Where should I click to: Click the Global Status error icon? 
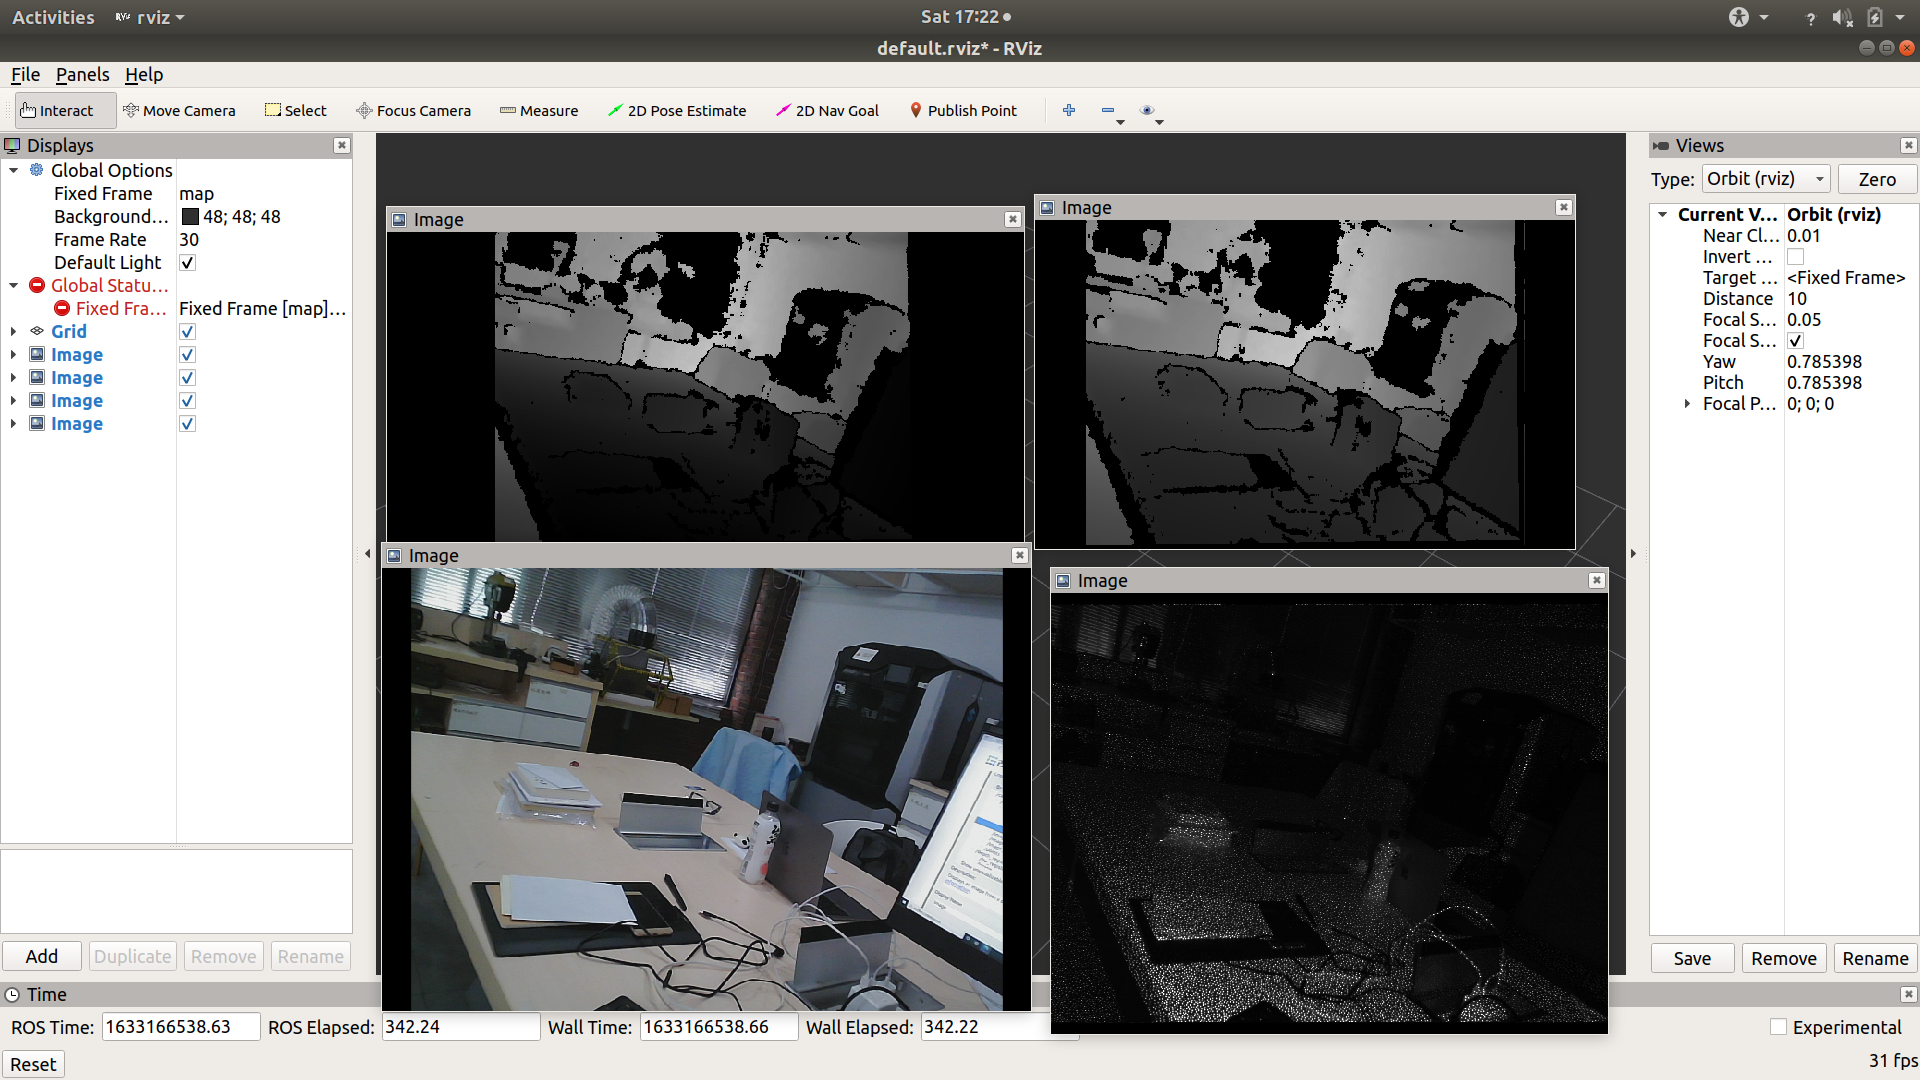tap(37, 286)
